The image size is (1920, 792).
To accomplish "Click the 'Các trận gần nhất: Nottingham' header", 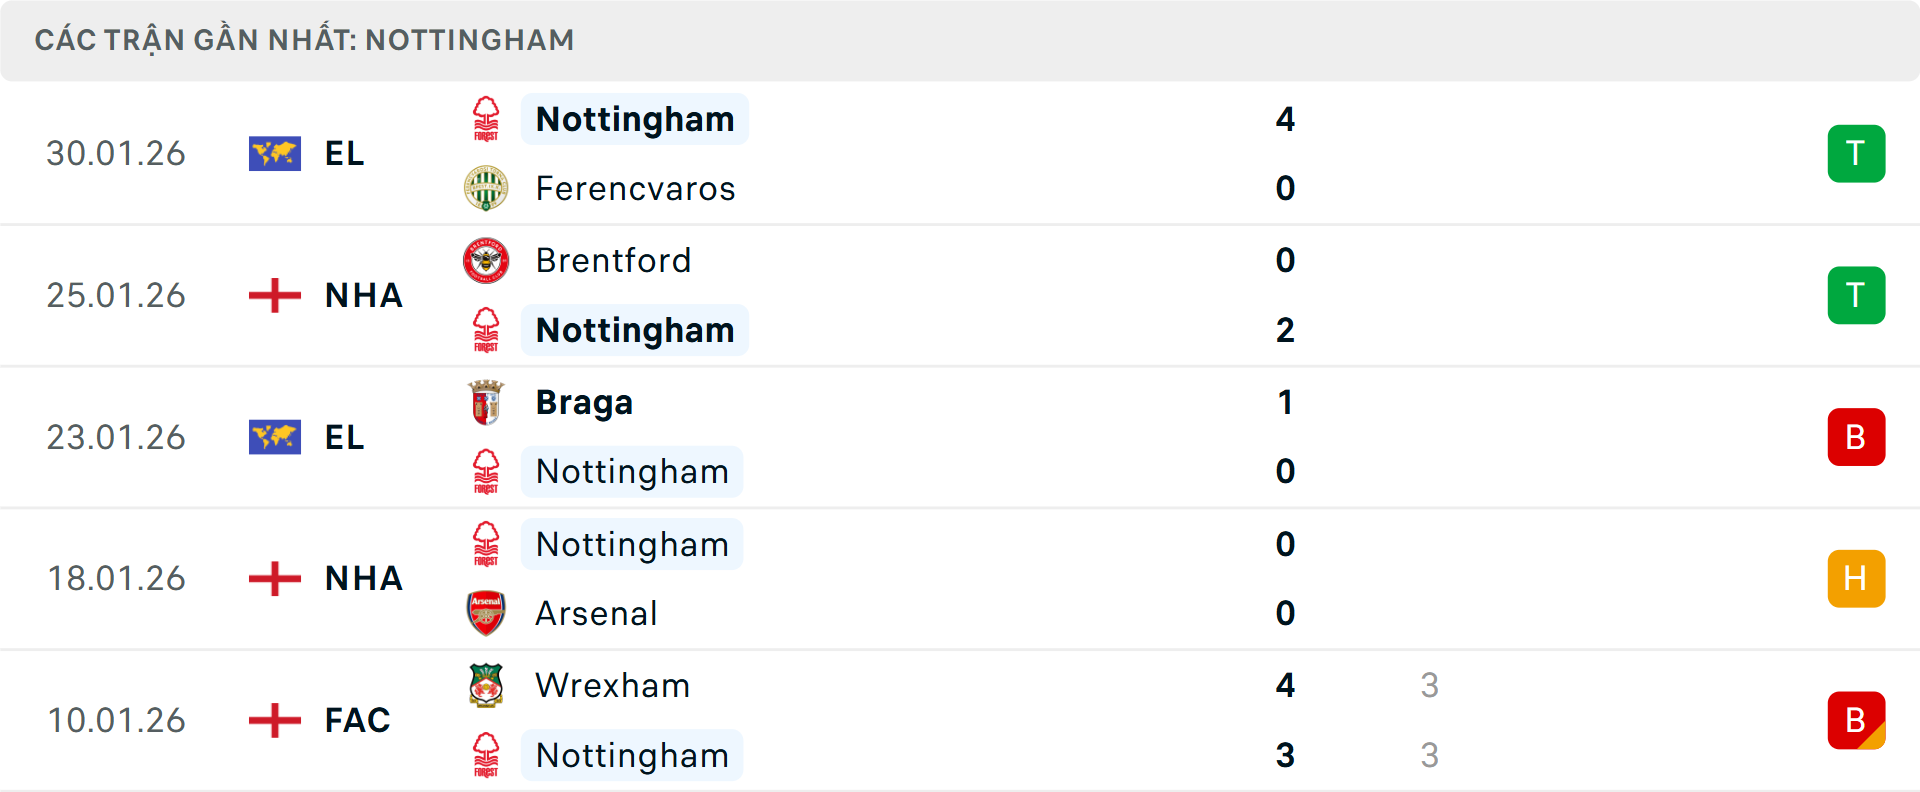I will click(304, 40).
